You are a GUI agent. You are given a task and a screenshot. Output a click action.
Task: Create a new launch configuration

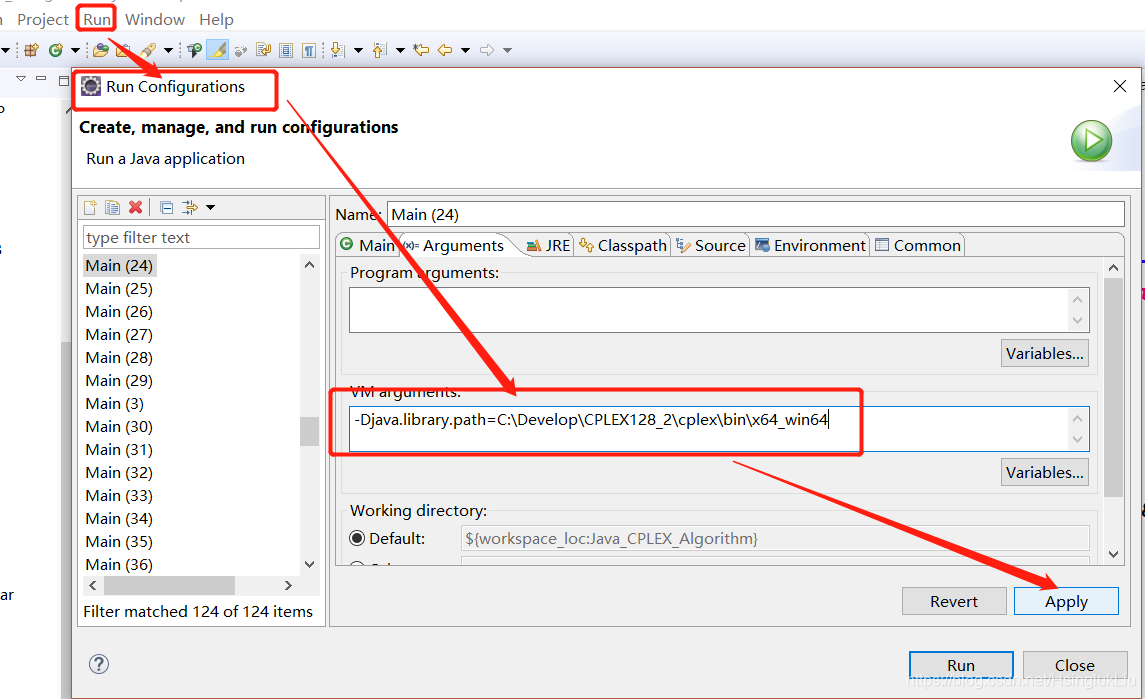pyautogui.click(x=90, y=207)
